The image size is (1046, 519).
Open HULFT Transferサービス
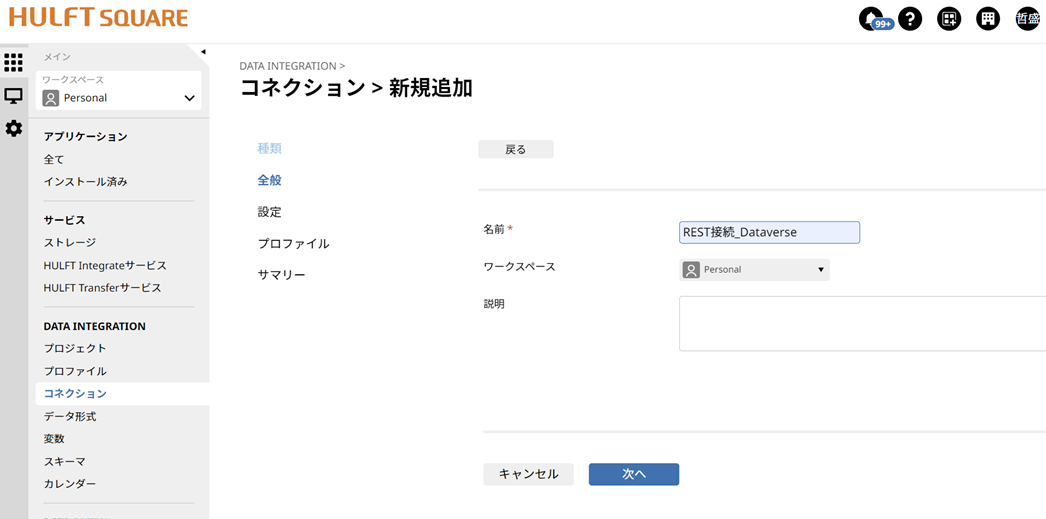[x=102, y=288]
